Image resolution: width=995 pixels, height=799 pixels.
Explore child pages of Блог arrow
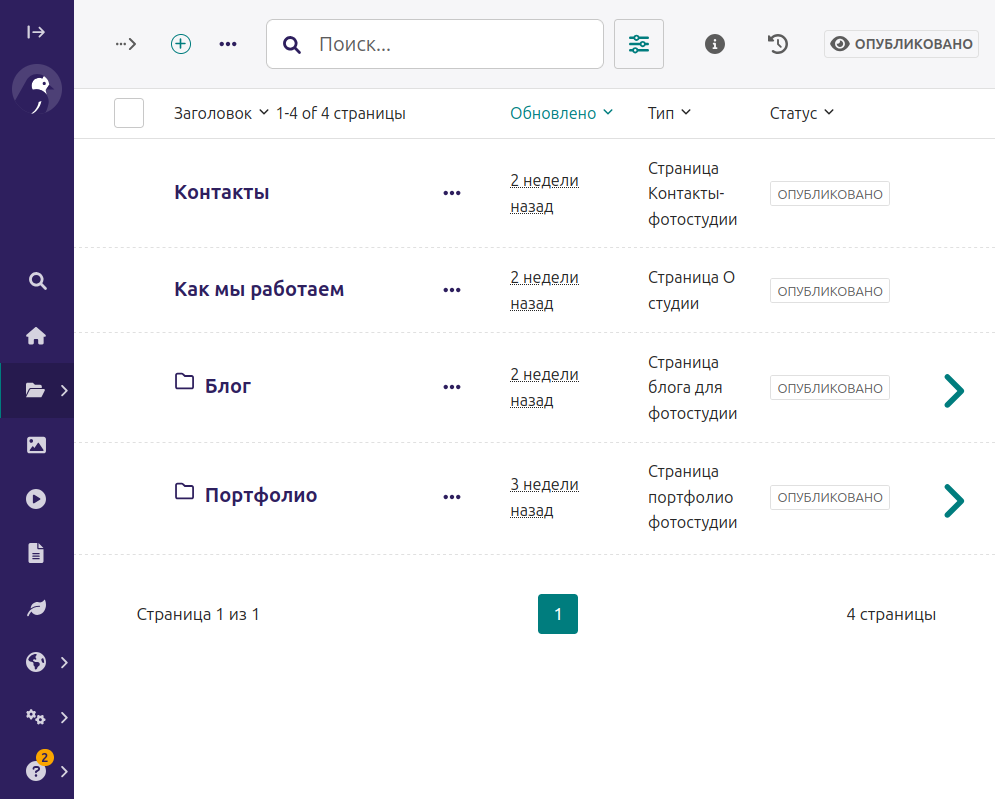click(954, 391)
